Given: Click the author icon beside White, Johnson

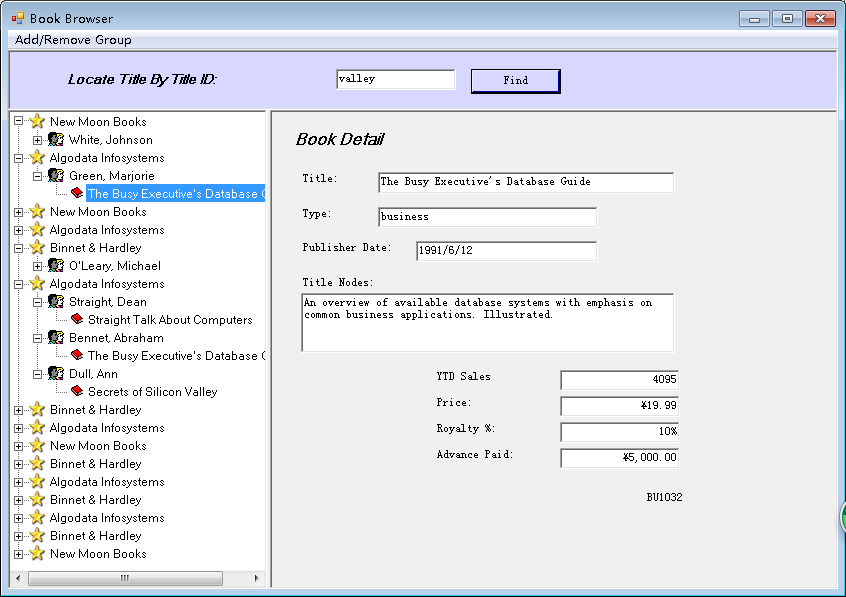Looking at the screenshot, I should pyautogui.click(x=56, y=140).
